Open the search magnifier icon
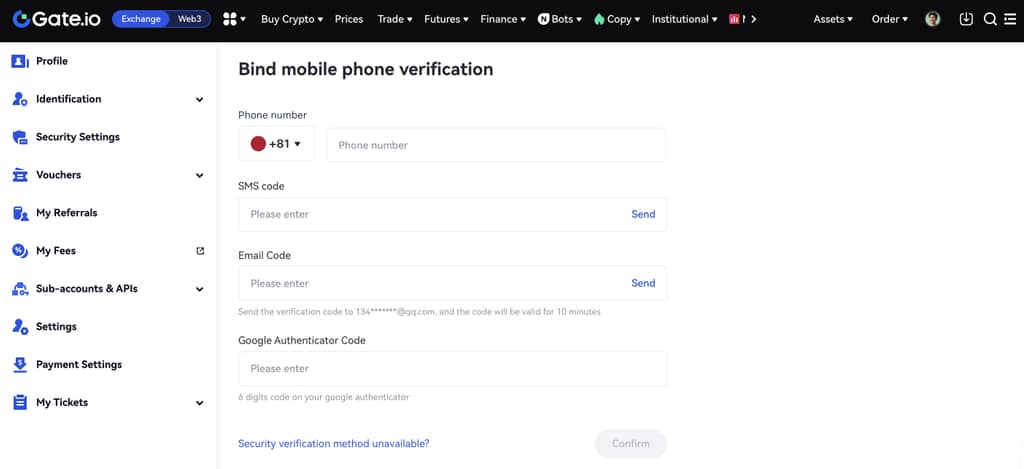This screenshot has height=469, width=1024. tap(990, 19)
